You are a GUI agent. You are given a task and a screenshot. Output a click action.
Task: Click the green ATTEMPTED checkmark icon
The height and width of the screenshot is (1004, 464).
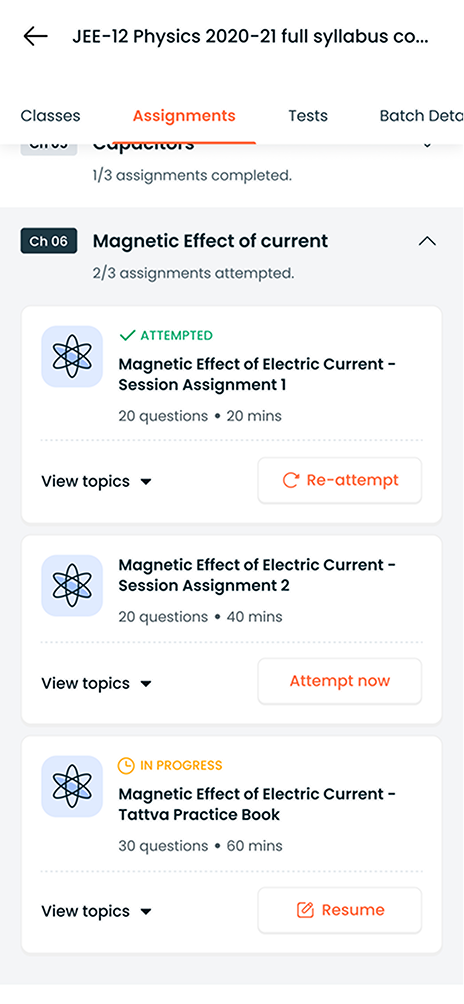pyautogui.click(x=127, y=336)
